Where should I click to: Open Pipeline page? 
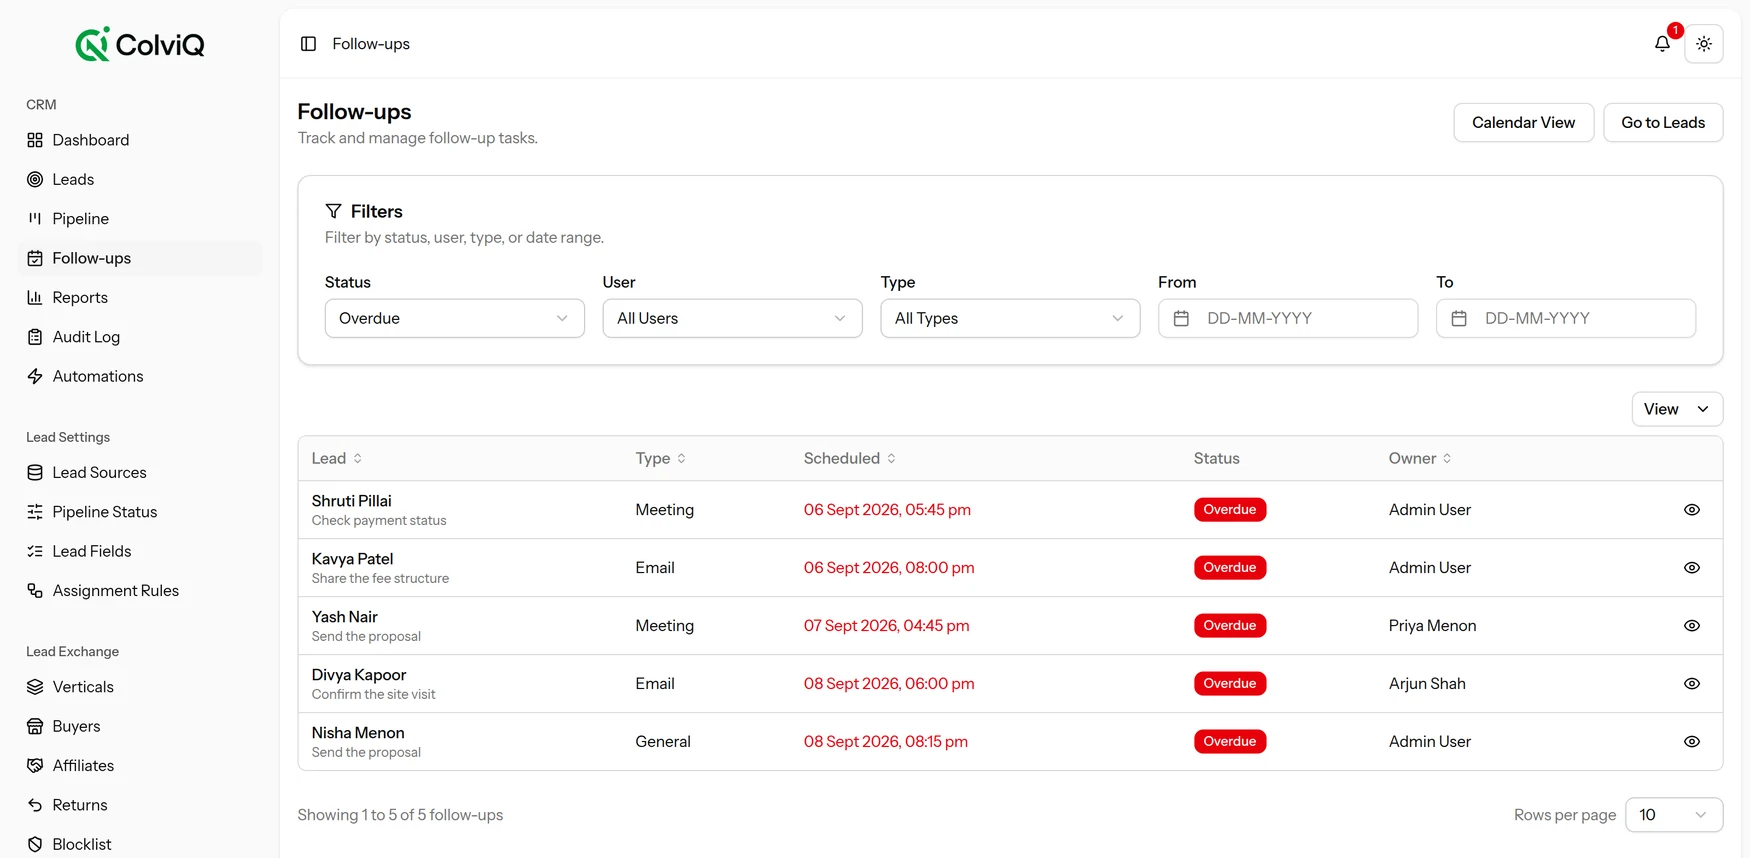pyautogui.click(x=140, y=219)
